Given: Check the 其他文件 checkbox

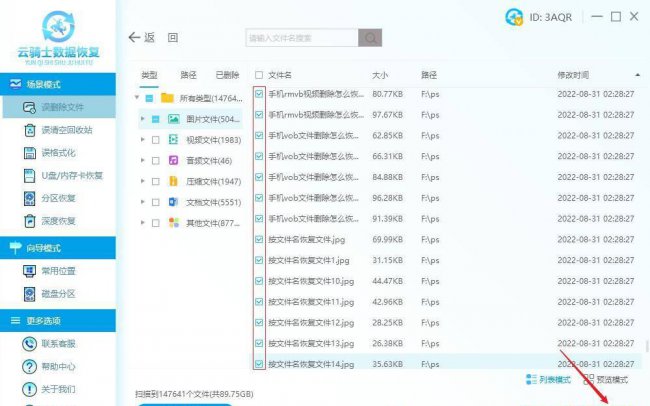Looking at the screenshot, I should pos(155,223).
